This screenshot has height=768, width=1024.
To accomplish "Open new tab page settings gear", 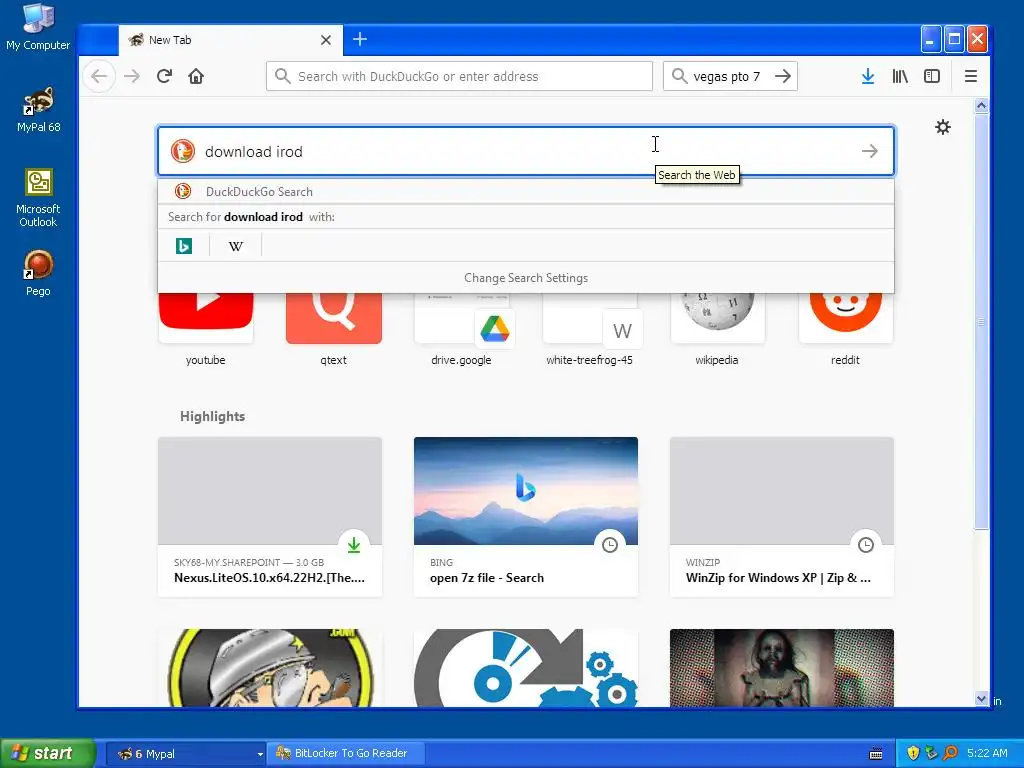I will click(942, 127).
